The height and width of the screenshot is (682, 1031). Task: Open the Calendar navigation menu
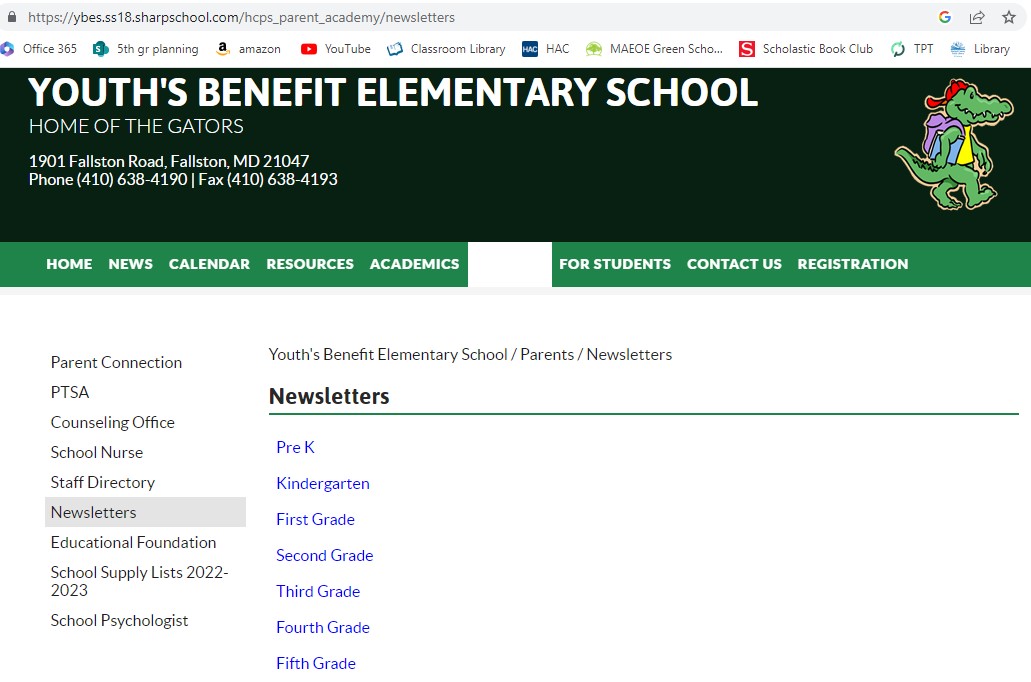[209, 264]
